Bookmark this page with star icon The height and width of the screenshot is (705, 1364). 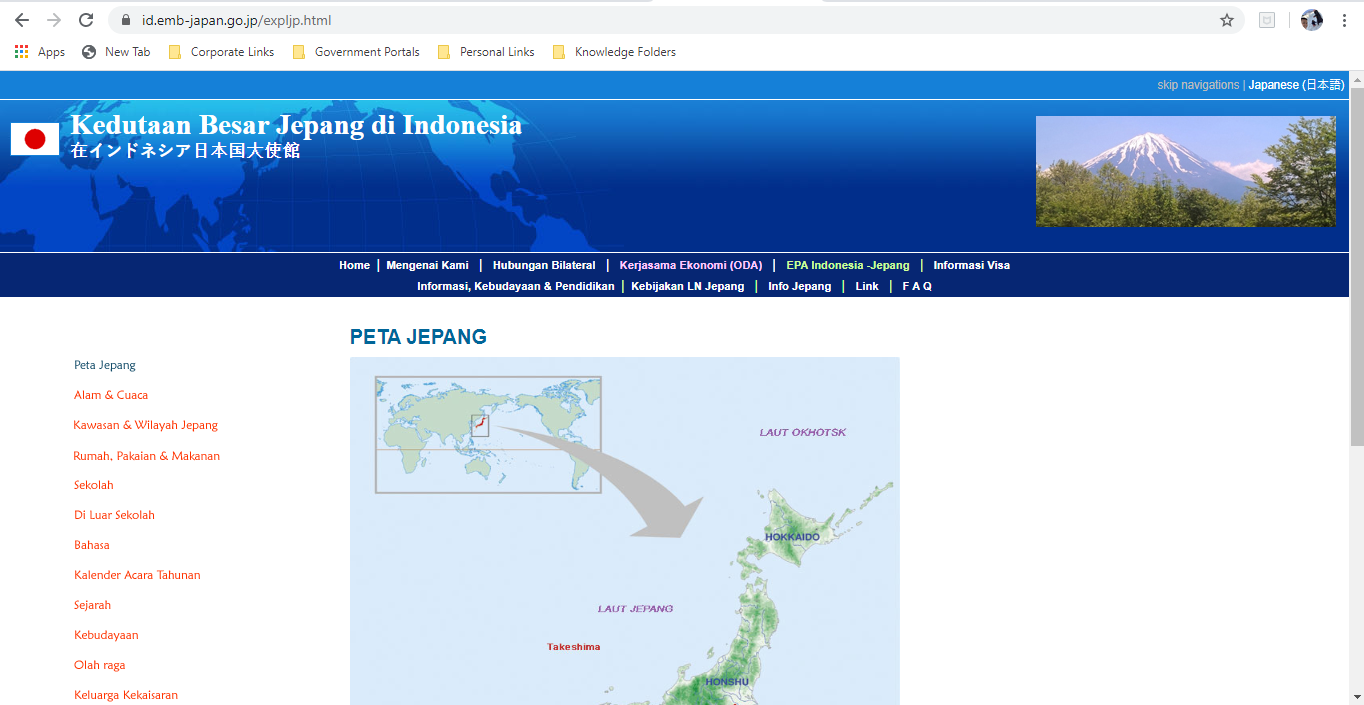point(1227,20)
